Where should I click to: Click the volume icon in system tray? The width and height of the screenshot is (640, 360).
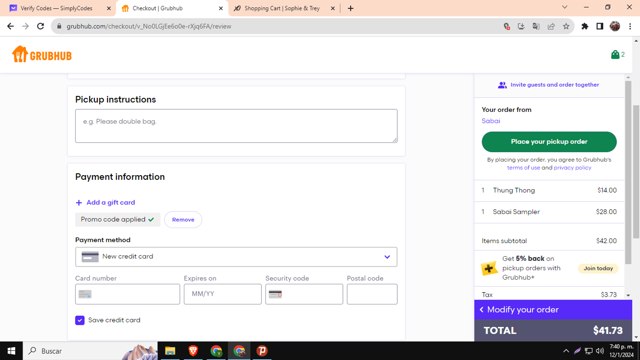(x=600, y=351)
